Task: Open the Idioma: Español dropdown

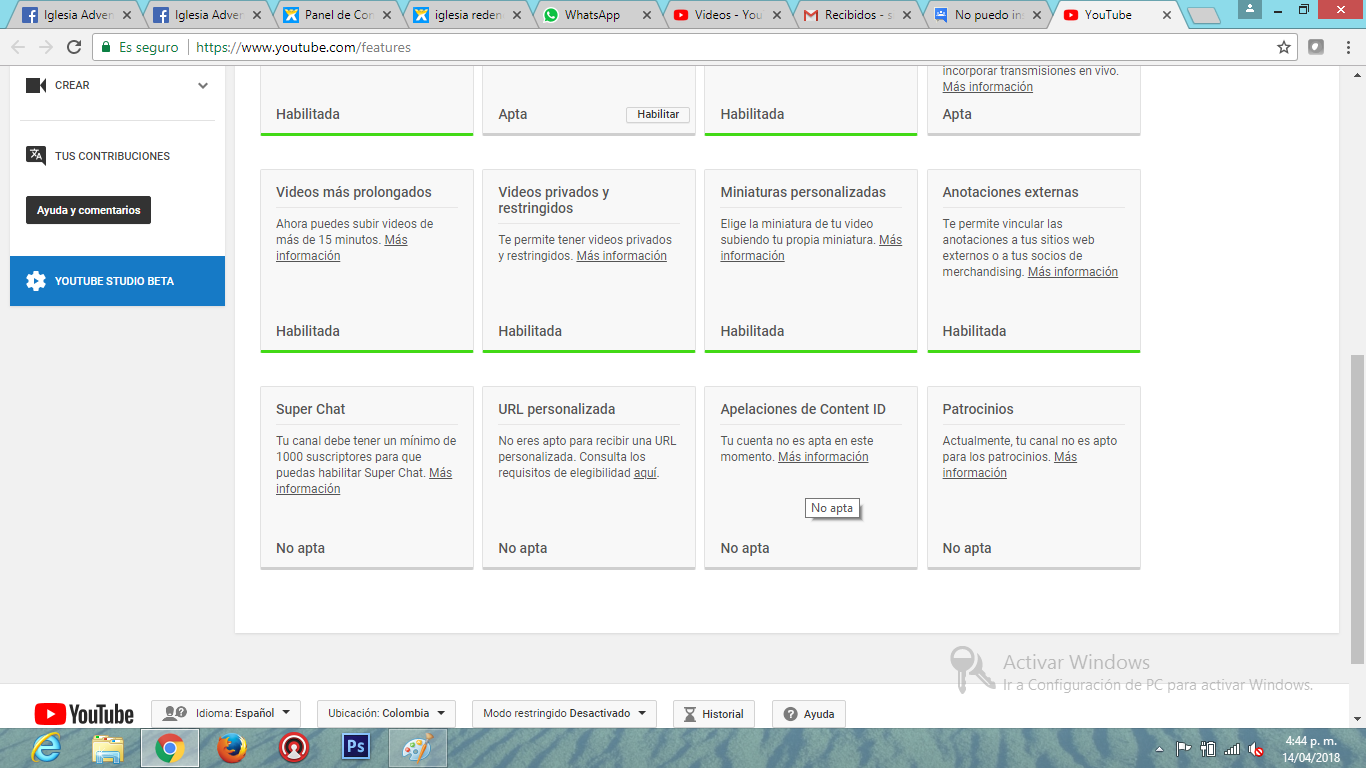Action: pyautogui.click(x=226, y=713)
